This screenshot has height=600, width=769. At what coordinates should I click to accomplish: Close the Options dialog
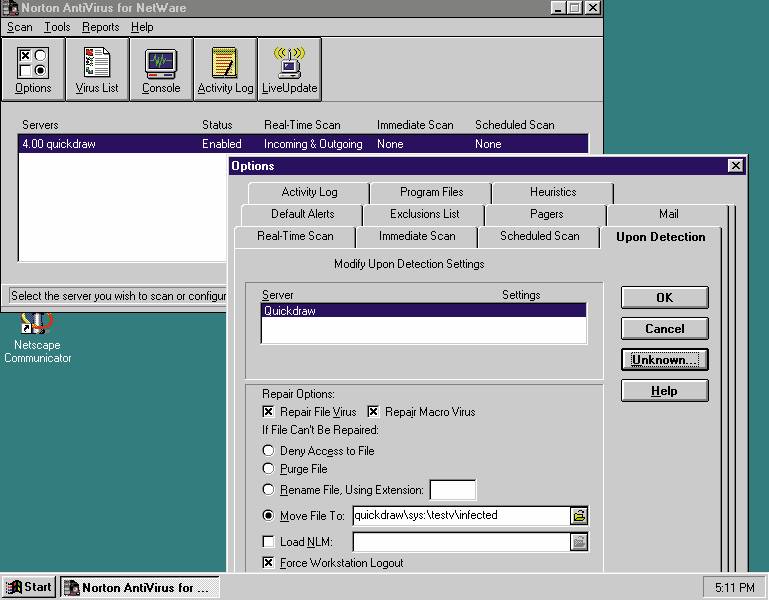pyautogui.click(x=736, y=166)
